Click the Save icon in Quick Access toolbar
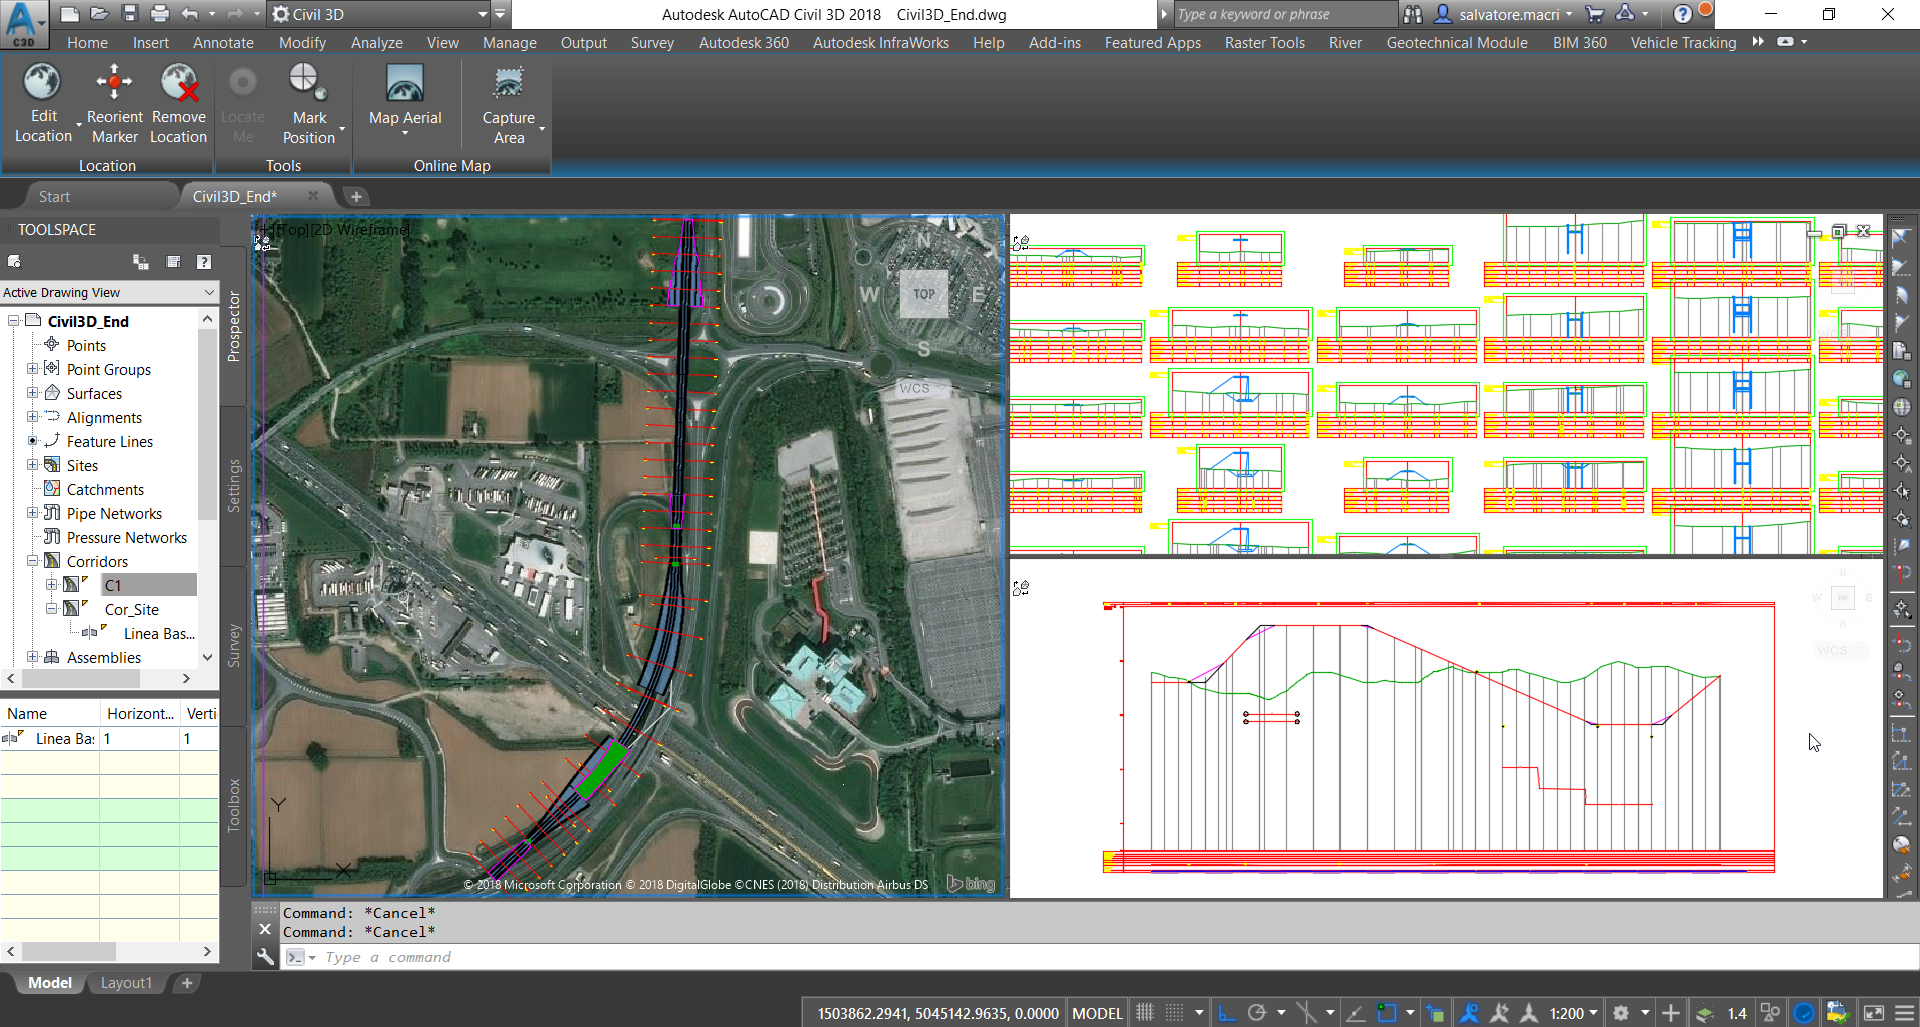Image resolution: width=1920 pixels, height=1027 pixels. pyautogui.click(x=131, y=13)
